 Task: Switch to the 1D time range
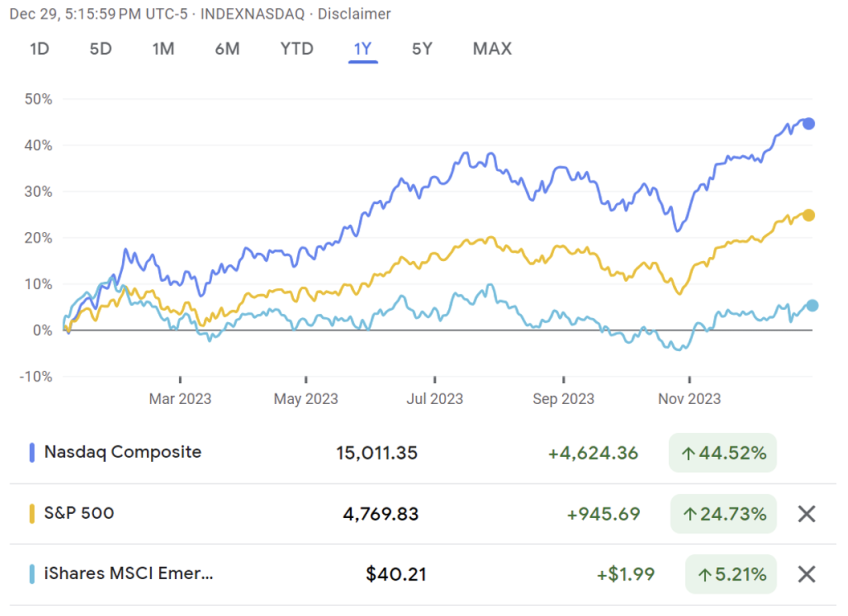click(37, 48)
